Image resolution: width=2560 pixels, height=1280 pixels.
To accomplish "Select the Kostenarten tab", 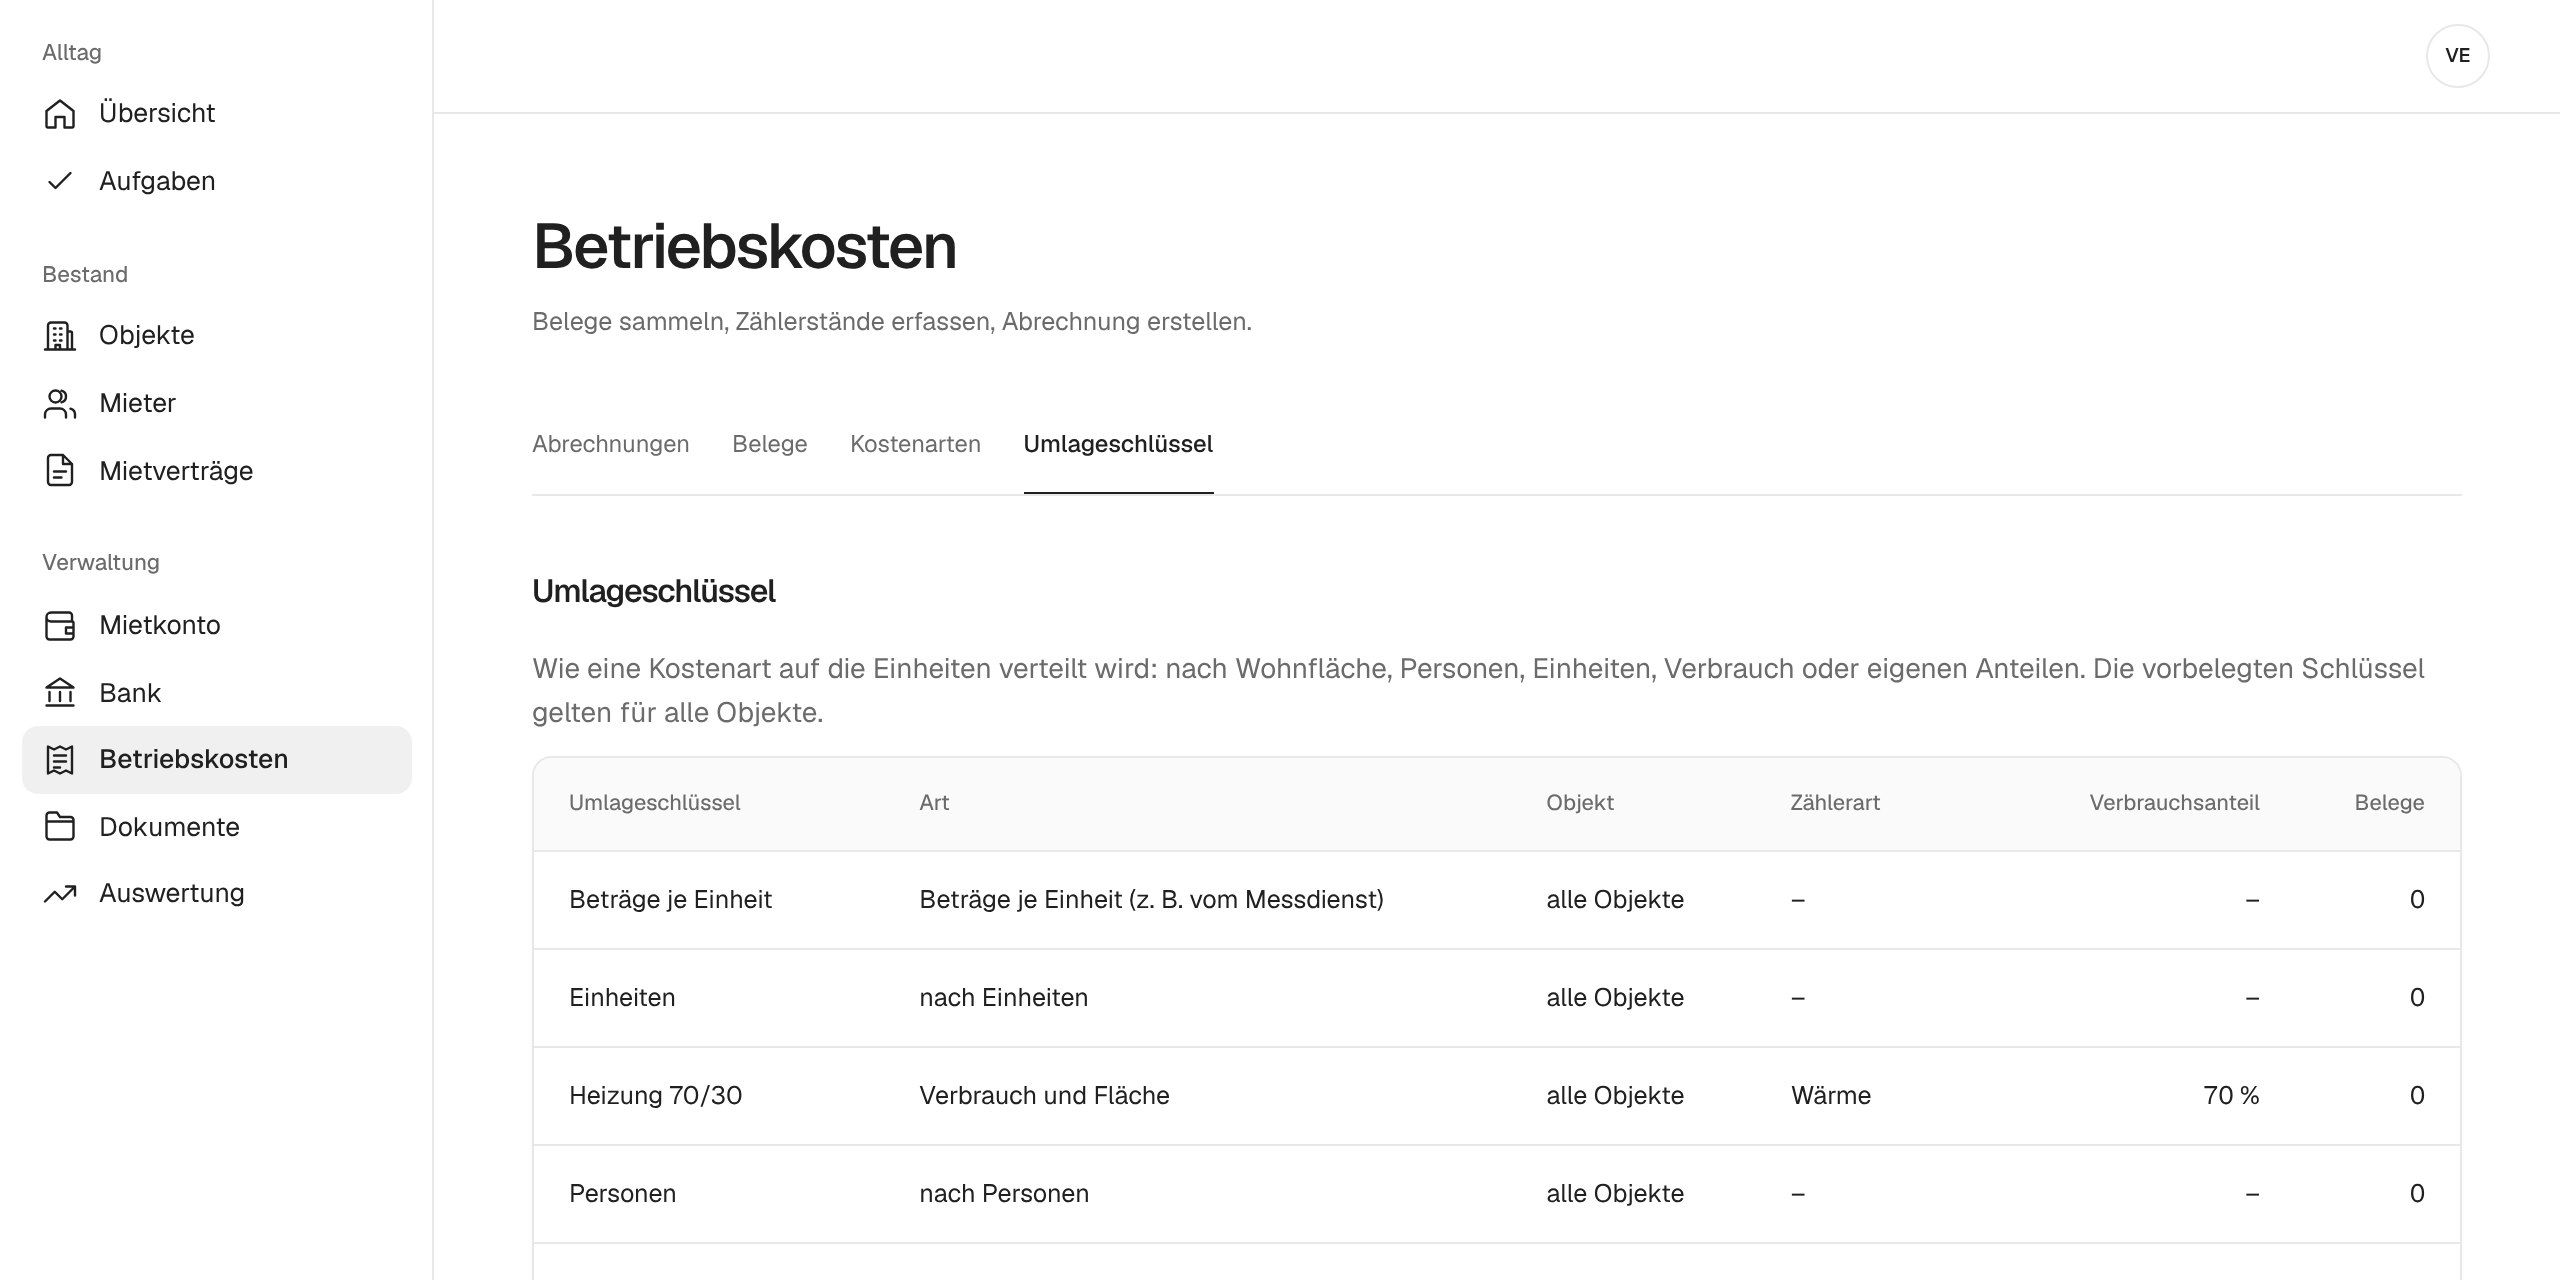I will tap(915, 444).
